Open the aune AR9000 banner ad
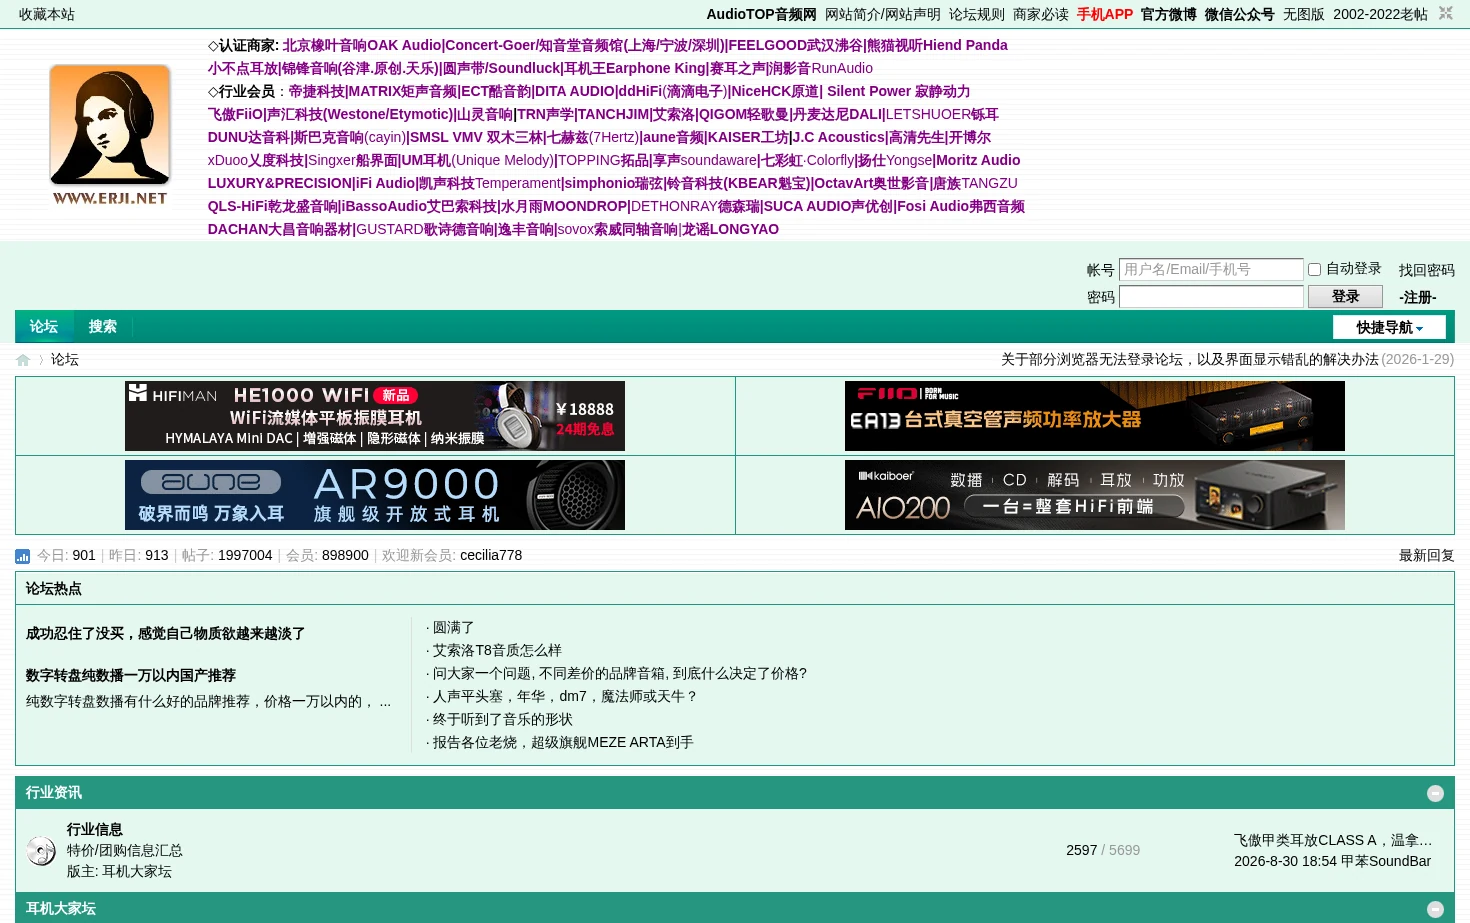The image size is (1470, 923). click(375, 495)
